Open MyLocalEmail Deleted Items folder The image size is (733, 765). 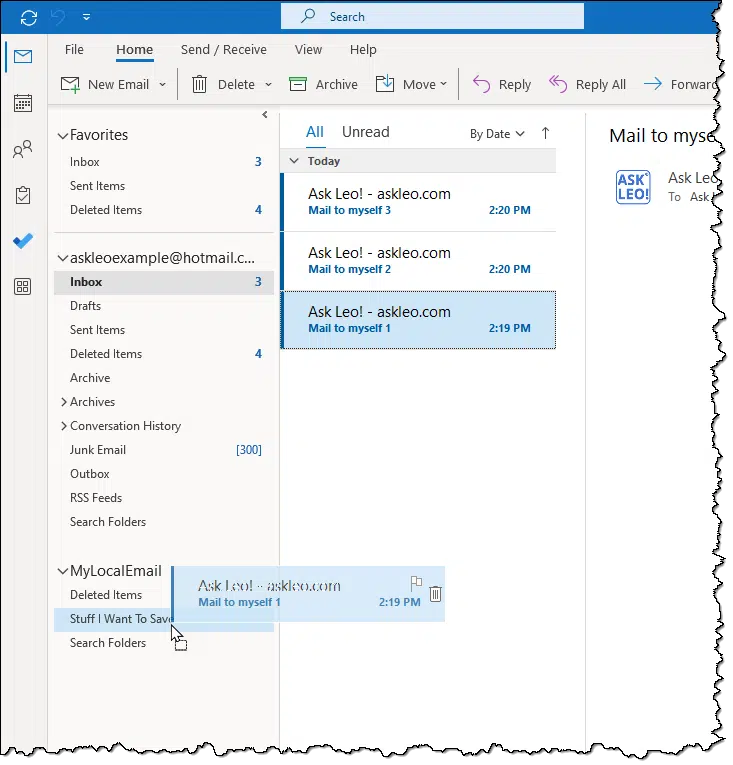(106, 595)
